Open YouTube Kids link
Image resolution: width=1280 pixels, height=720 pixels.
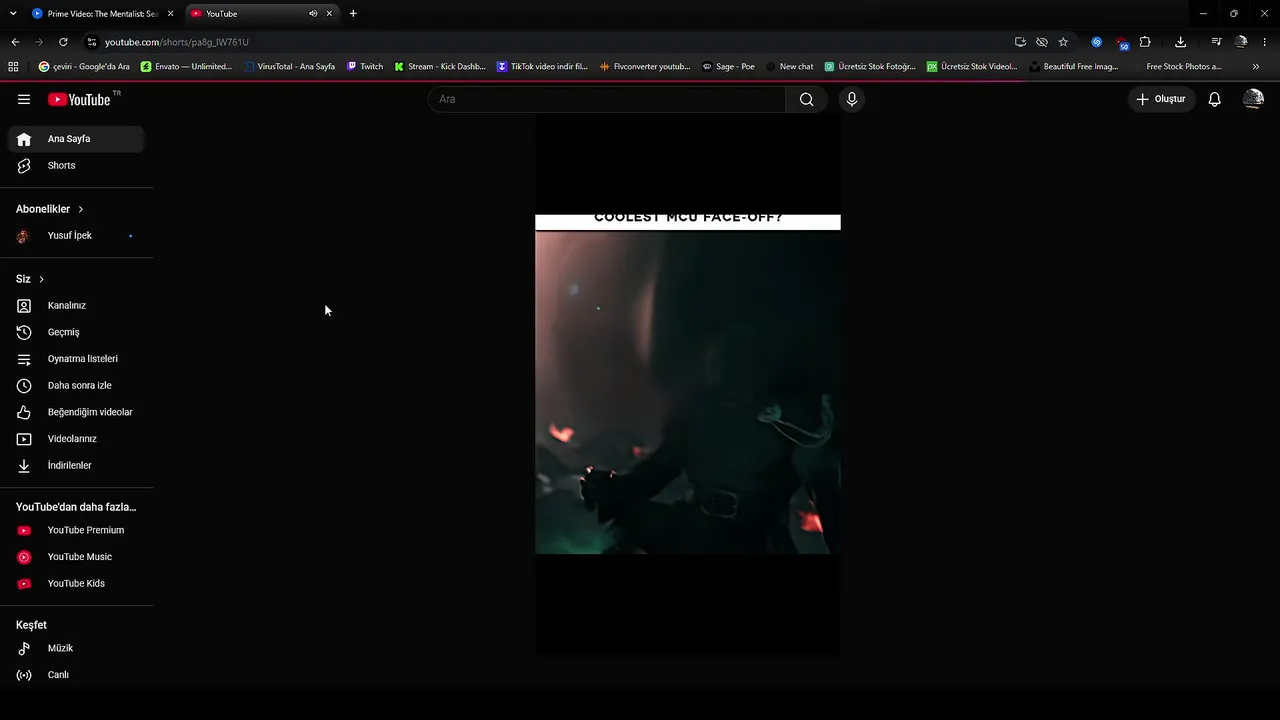point(76,584)
